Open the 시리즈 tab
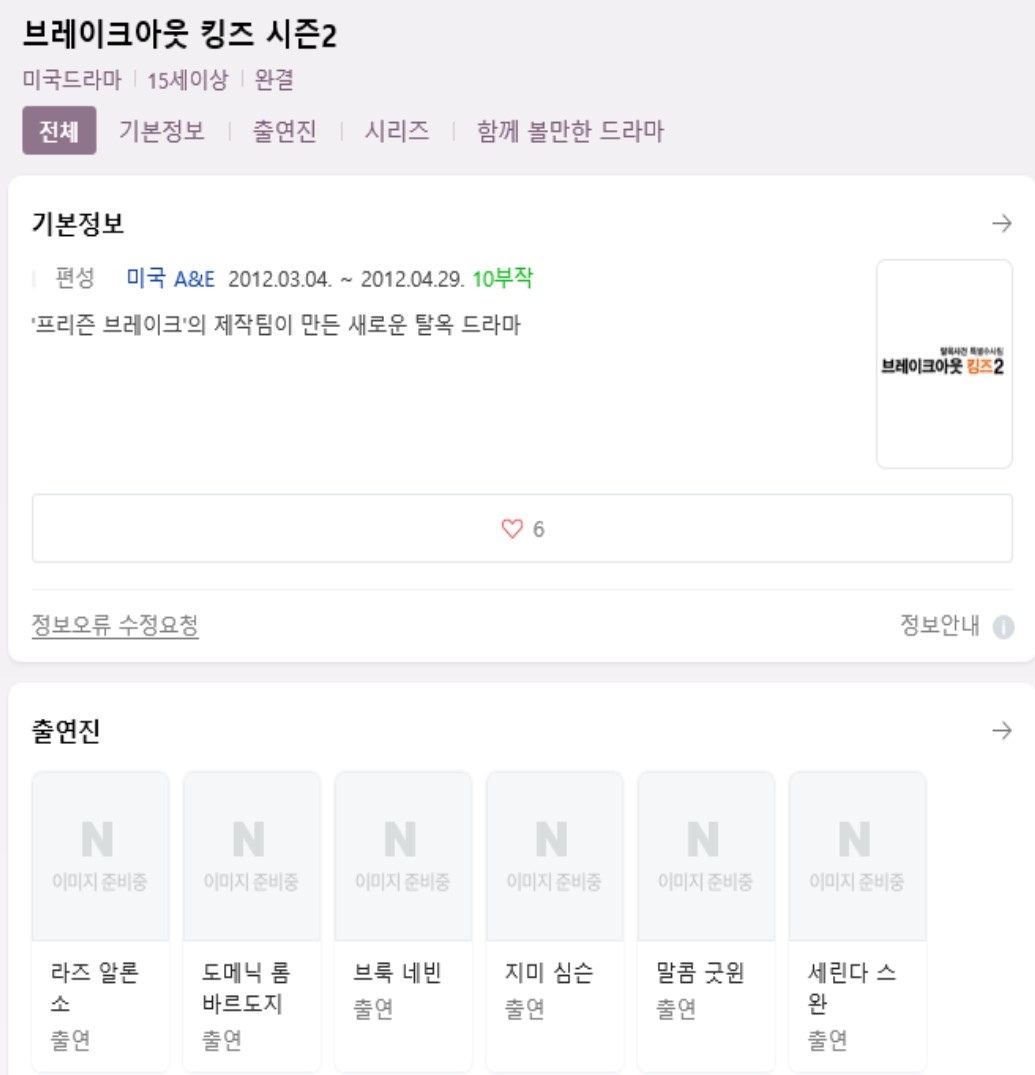The width and height of the screenshot is (1035, 1075). [x=397, y=130]
